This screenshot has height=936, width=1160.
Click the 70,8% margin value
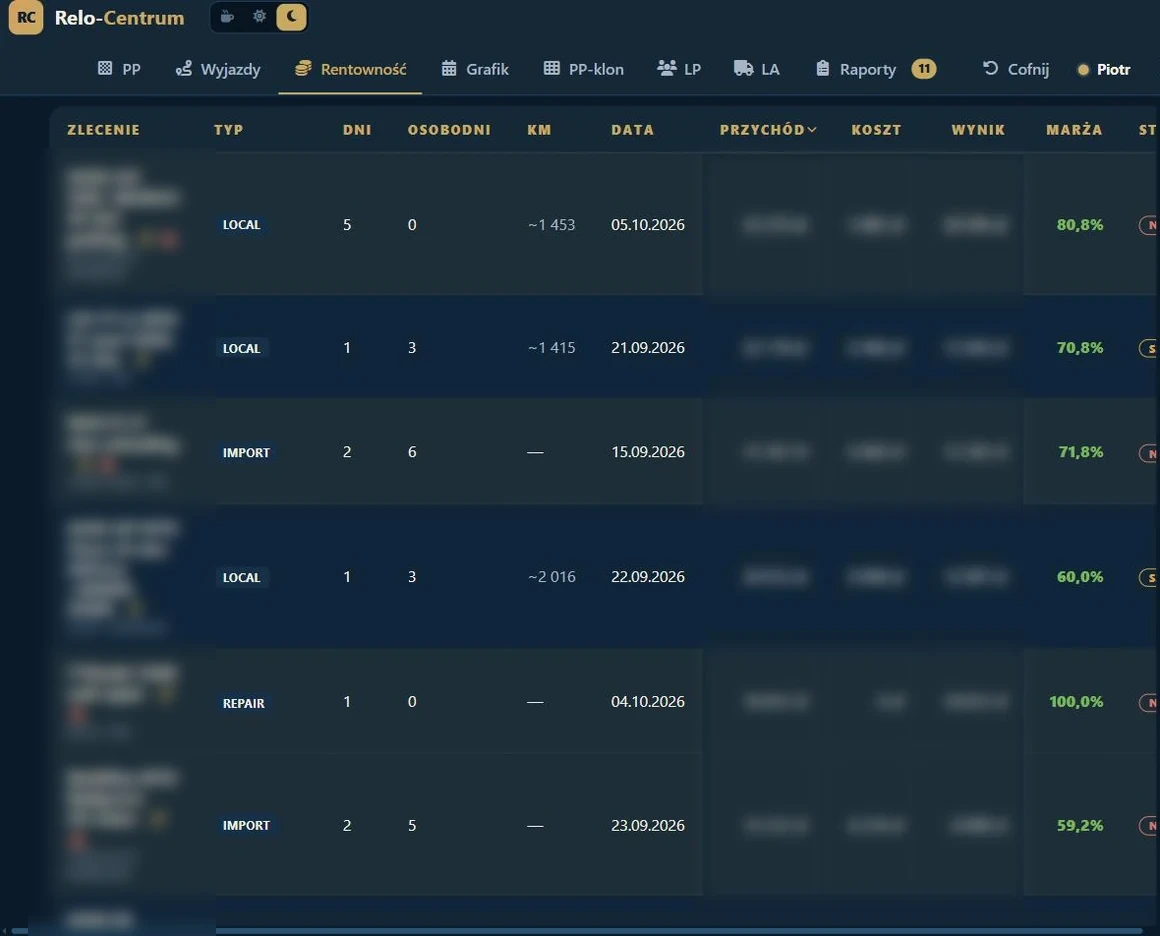click(1079, 348)
